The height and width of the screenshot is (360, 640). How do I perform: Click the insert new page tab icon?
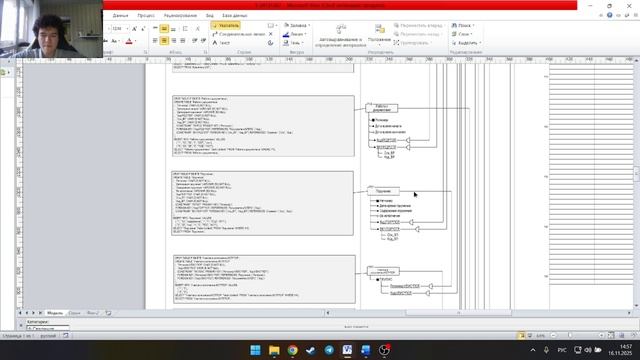tap(108, 313)
